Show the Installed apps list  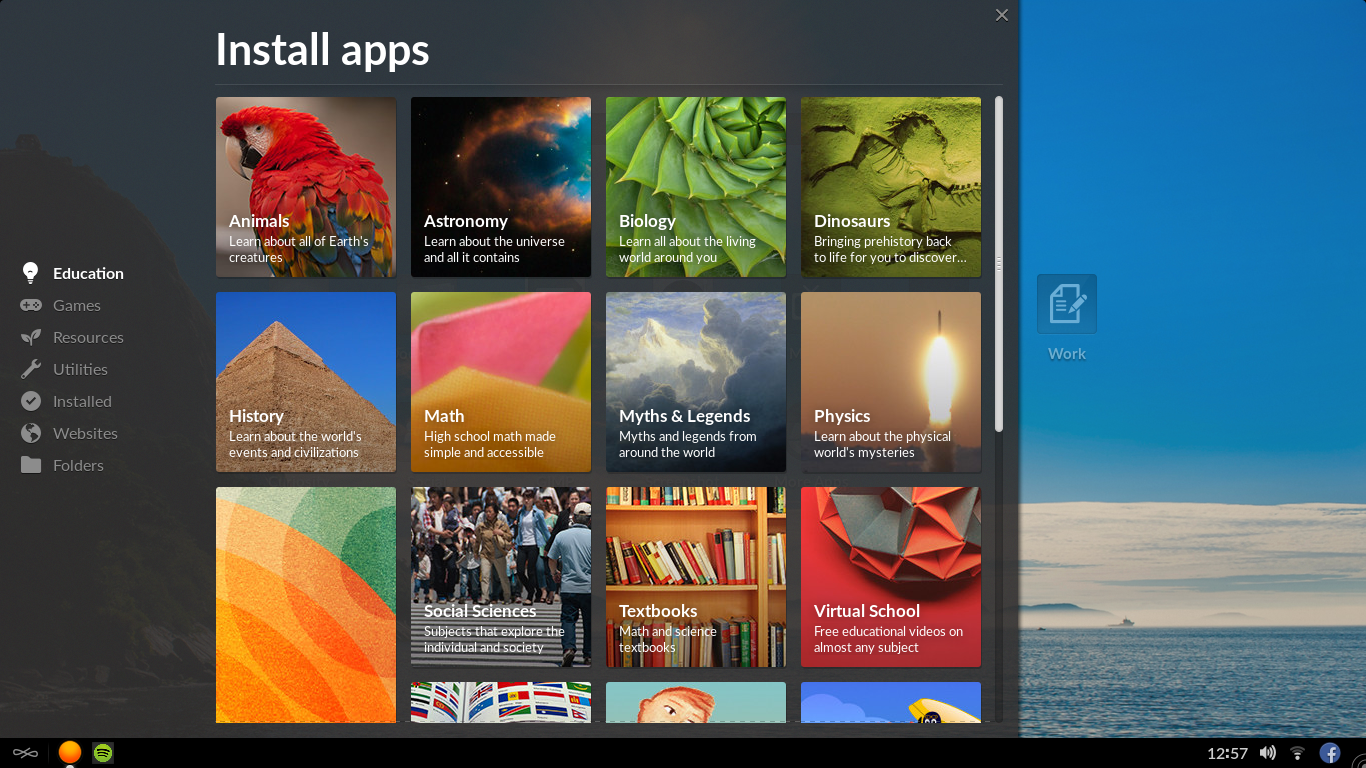click(82, 401)
